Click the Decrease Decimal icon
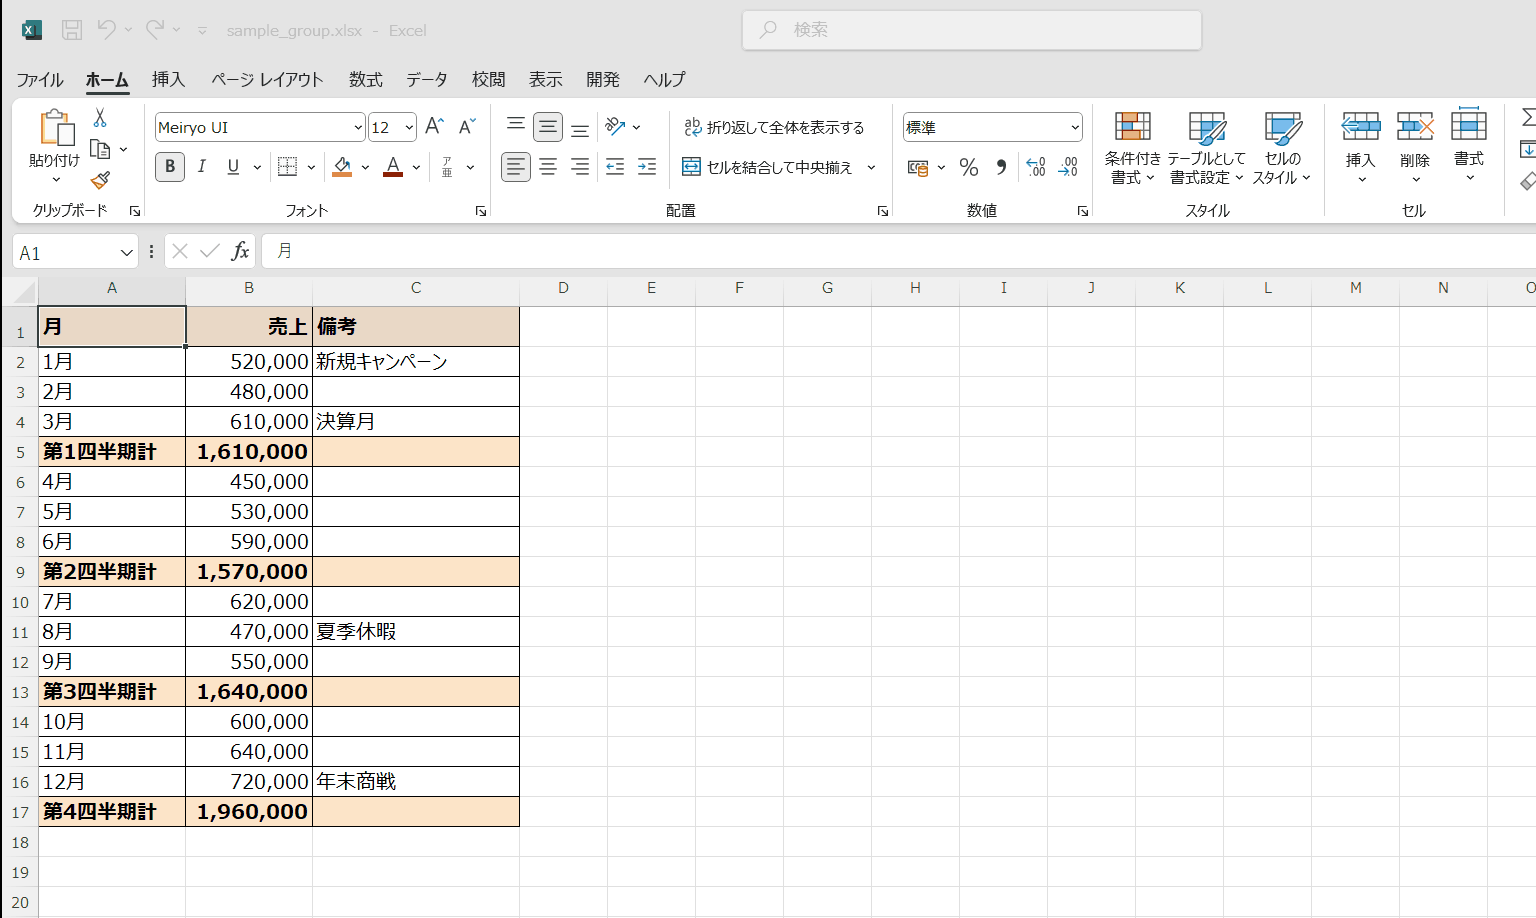 point(1068,167)
